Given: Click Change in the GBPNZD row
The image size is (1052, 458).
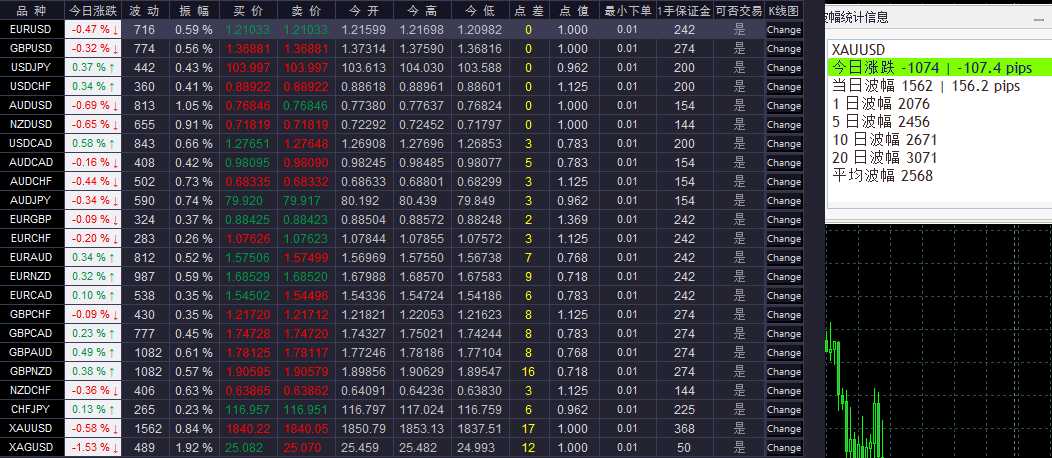Looking at the screenshot, I should pos(784,371).
